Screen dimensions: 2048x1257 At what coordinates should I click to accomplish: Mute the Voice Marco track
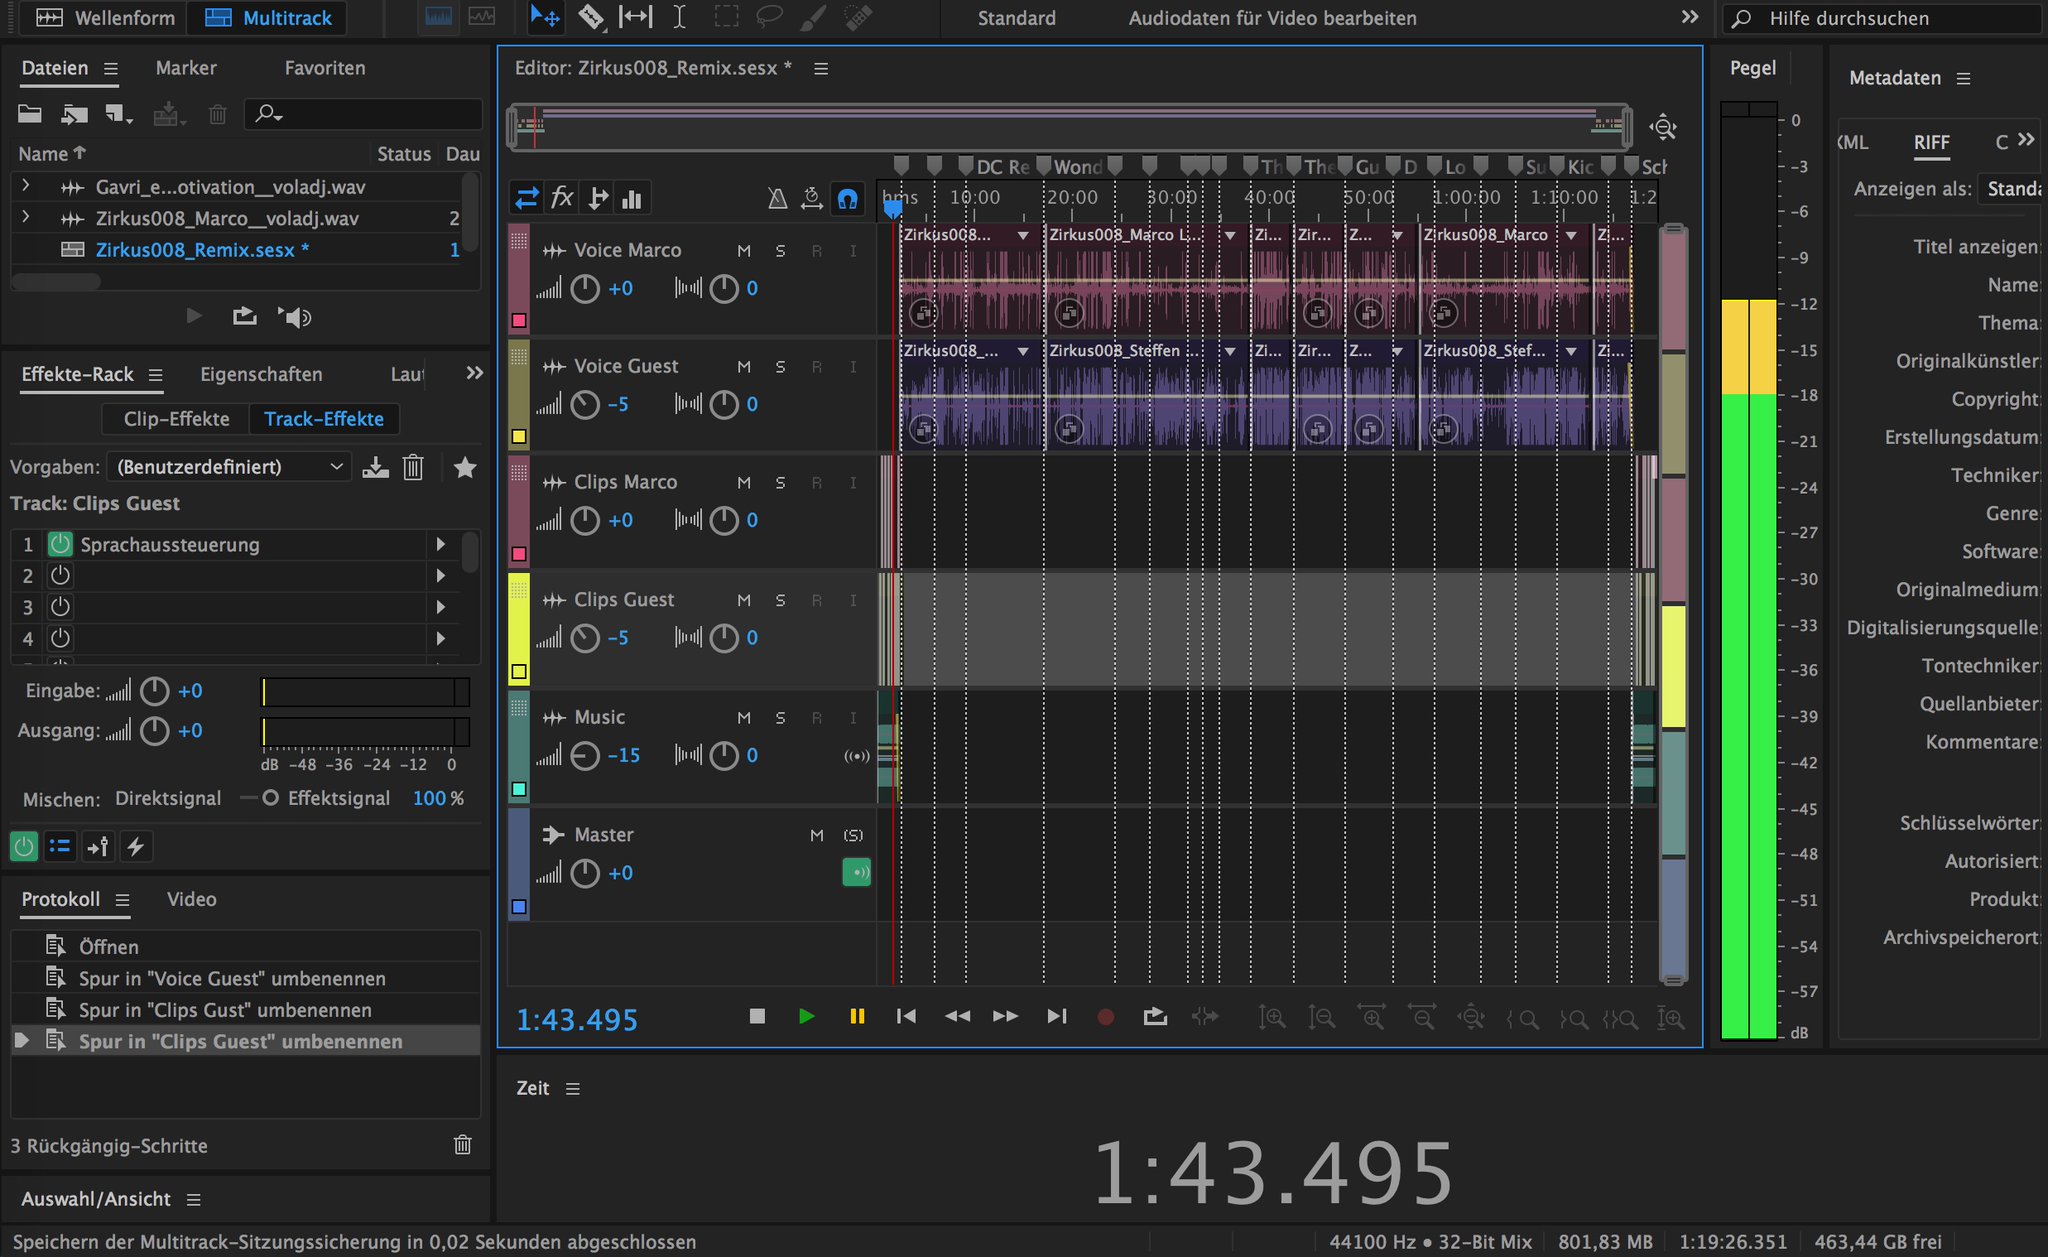744,251
